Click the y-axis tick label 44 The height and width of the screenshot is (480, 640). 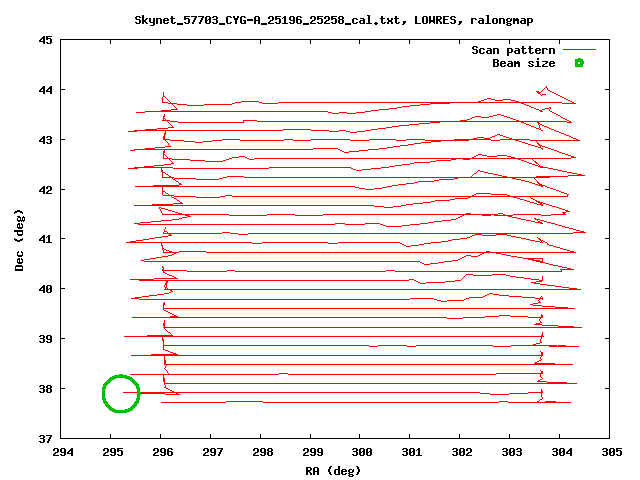[46, 90]
